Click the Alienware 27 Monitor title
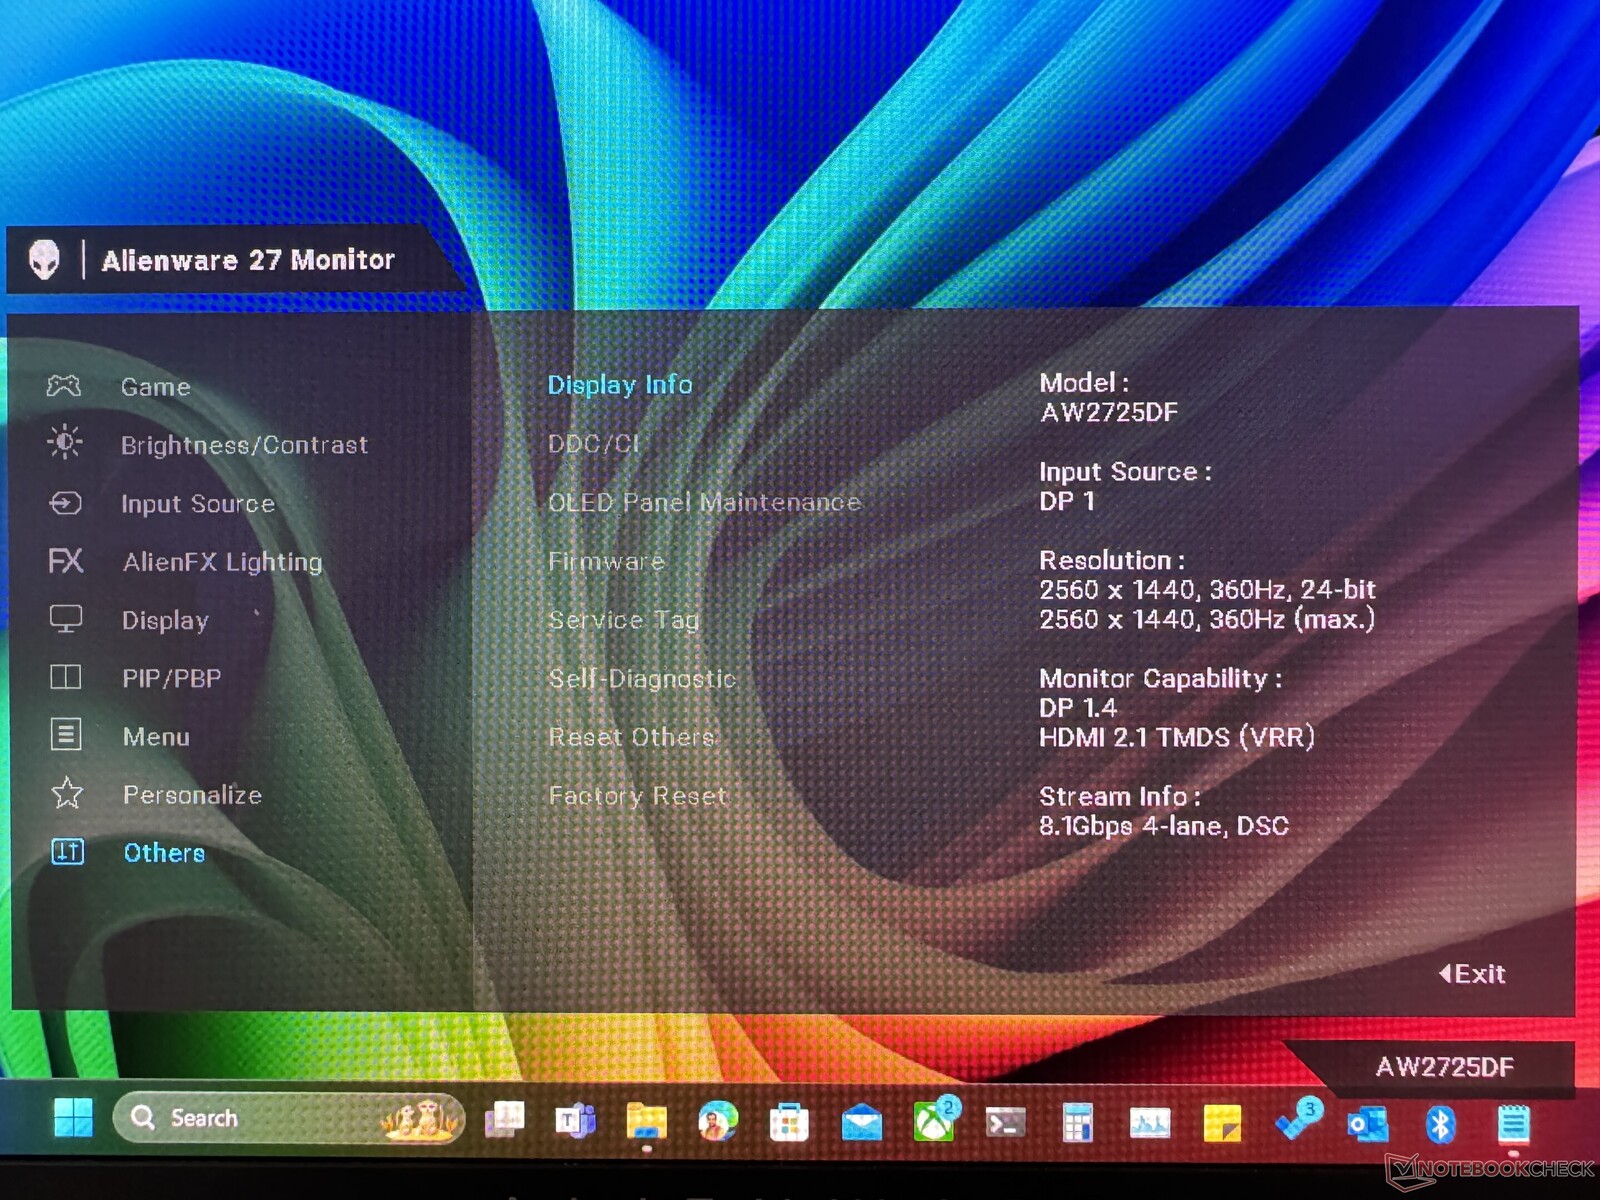This screenshot has width=1600, height=1200. point(248,260)
